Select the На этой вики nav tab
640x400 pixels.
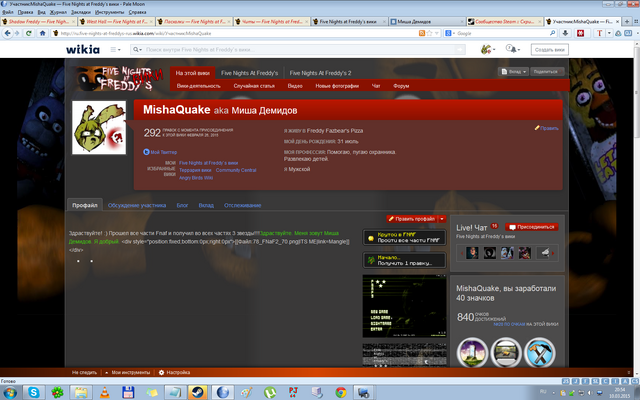tap(193, 73)
